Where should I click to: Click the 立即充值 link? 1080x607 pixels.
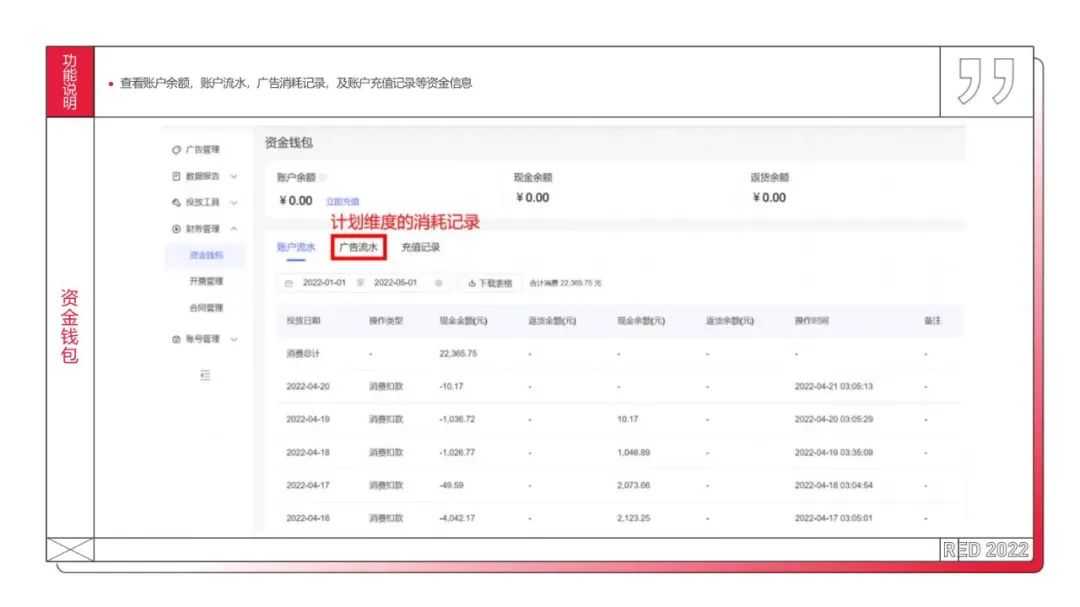pyautogui.click(x=342, y=202)
